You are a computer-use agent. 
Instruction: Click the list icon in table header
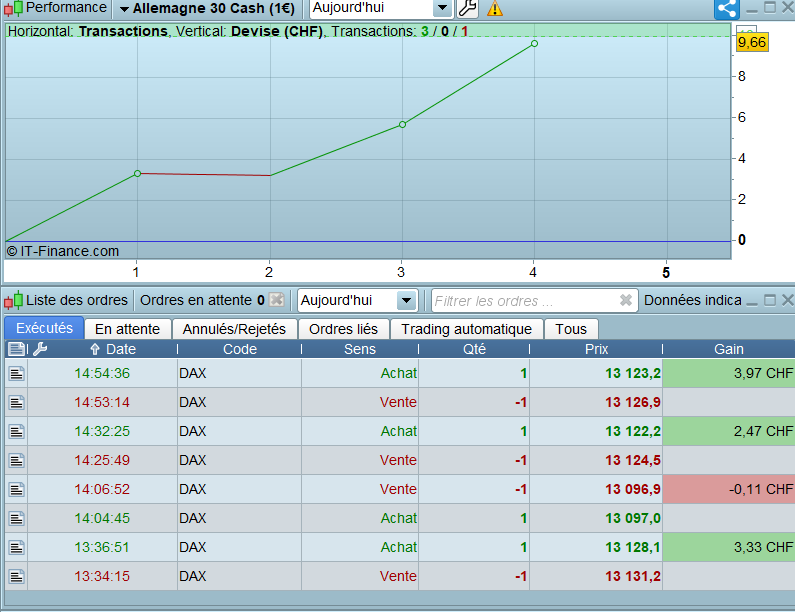click(16, 349)
